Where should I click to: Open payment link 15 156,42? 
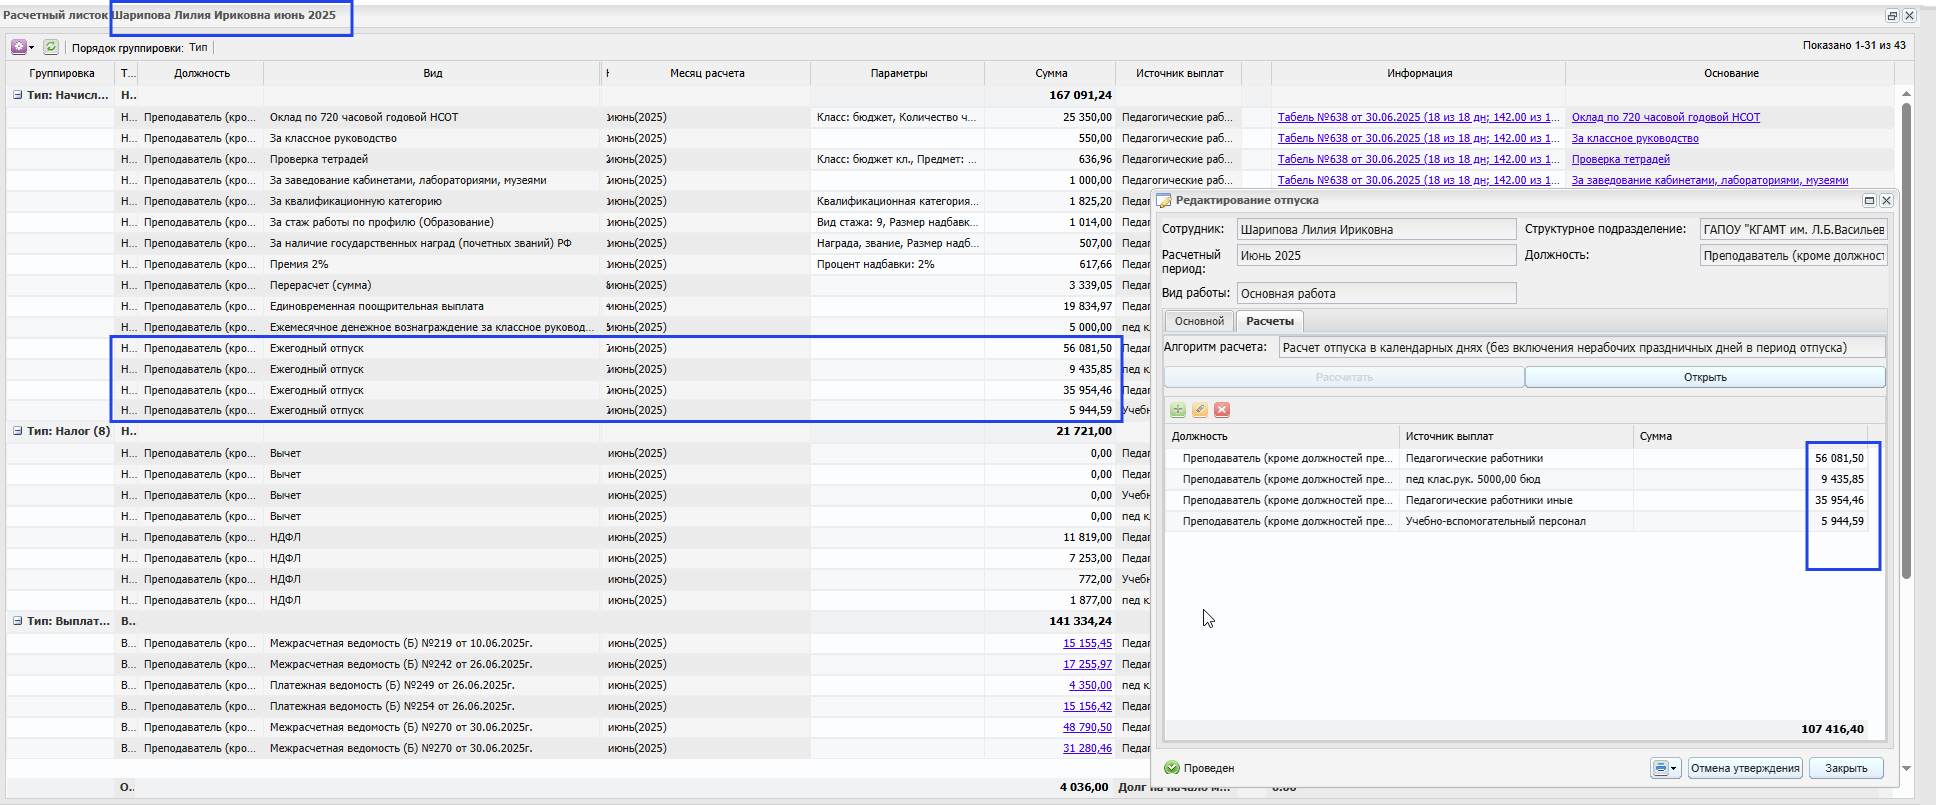(x=1087, y=706)
